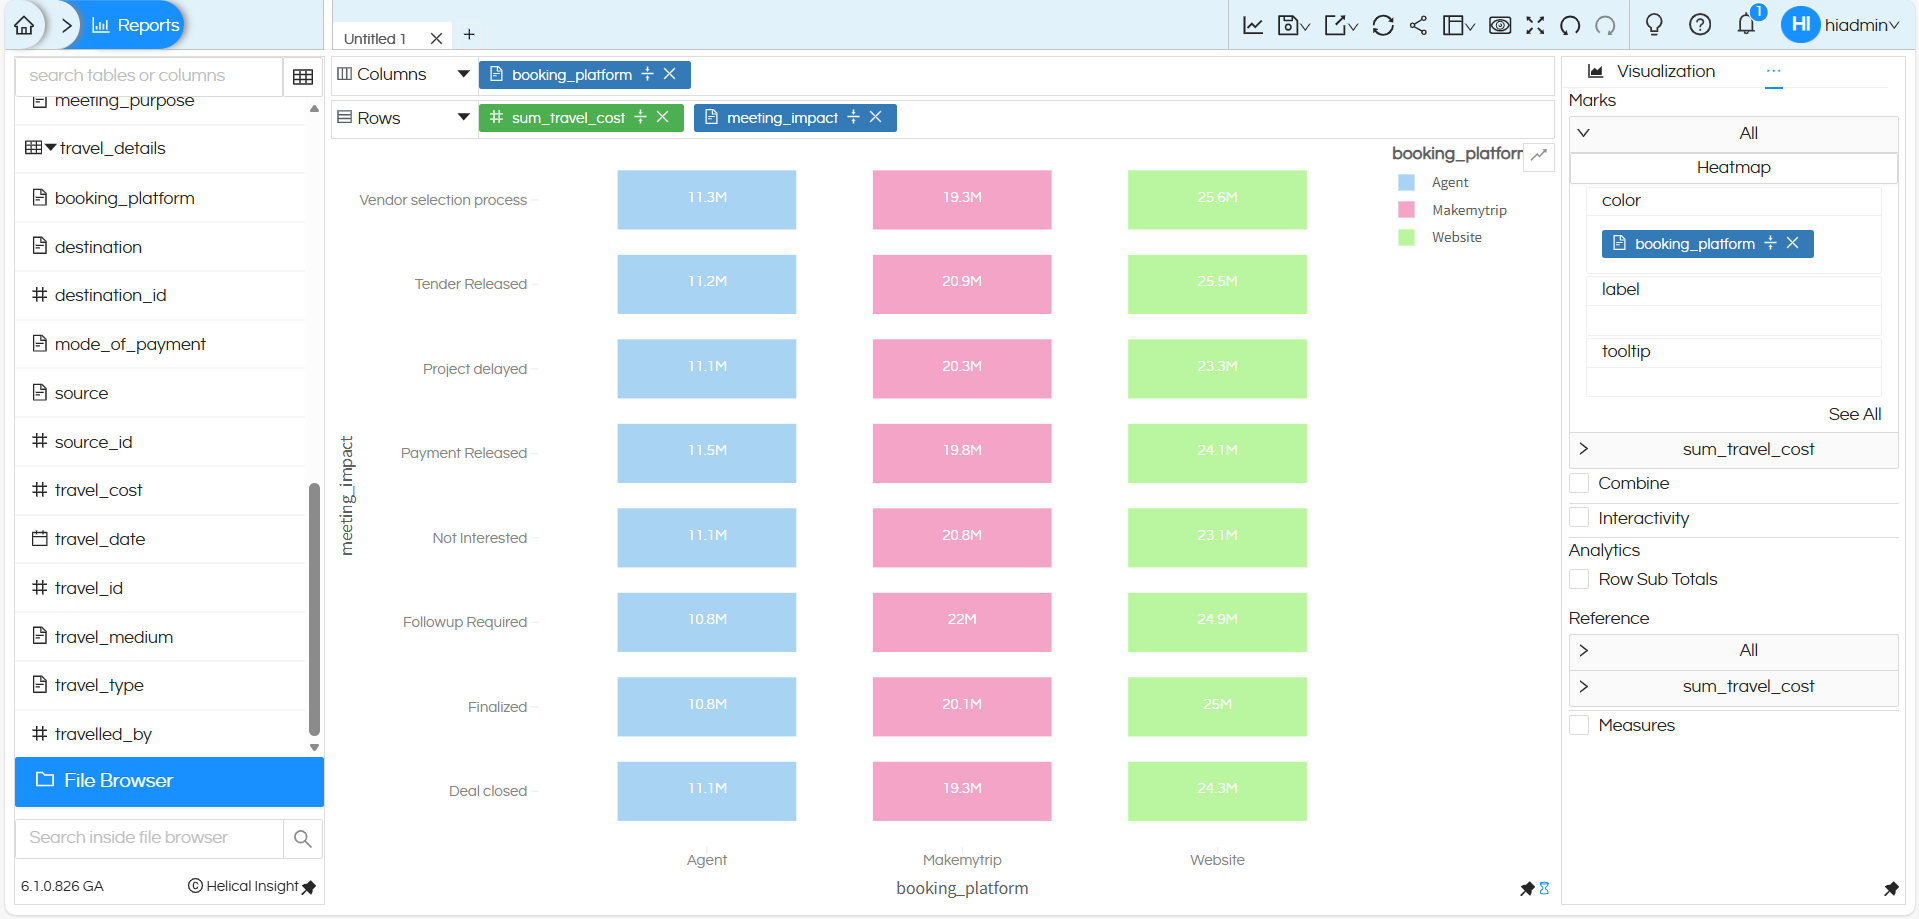Share the report via the share icon
Image resolution: width=1919 pixels, height=919 pixels.
(1418, 25)
